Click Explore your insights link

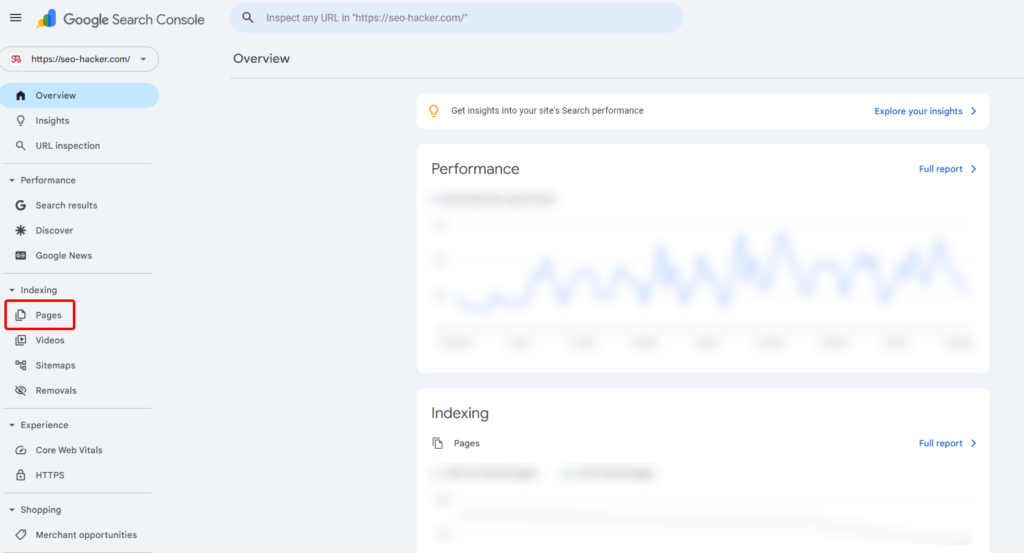(x=918, y=111)
